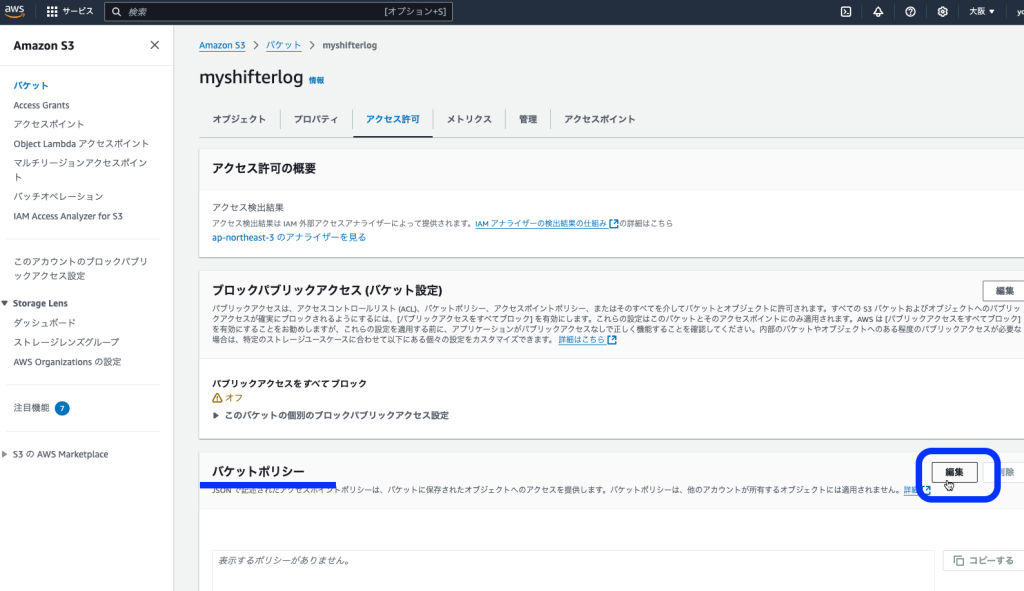
Task: Open the 大阪 region dropdown
Action: coord(981,12)
